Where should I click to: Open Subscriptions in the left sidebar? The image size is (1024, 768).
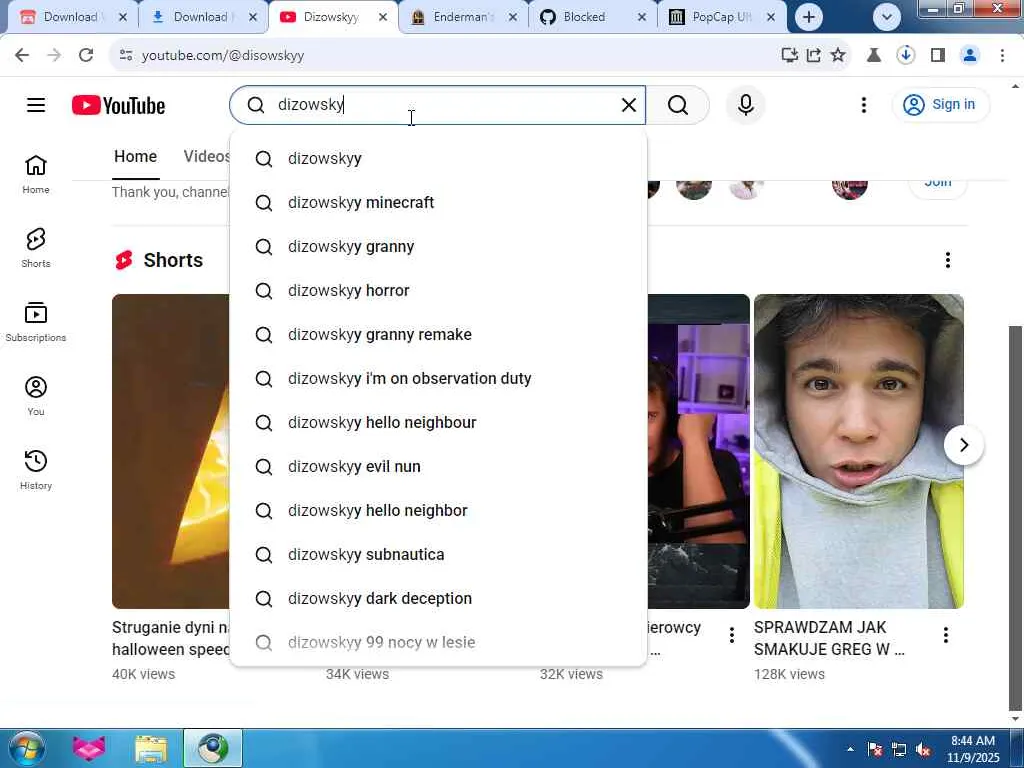coord(36,322)
